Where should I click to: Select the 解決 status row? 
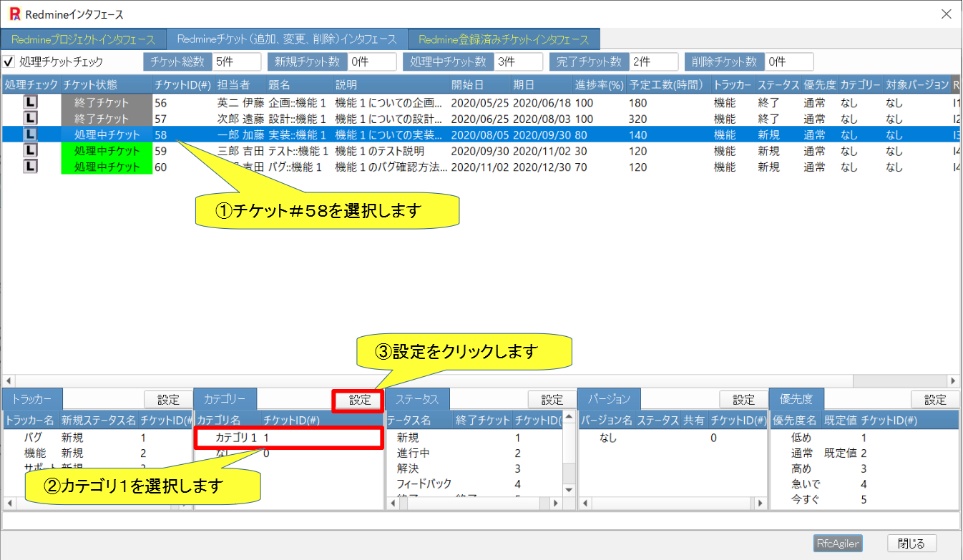475,469
